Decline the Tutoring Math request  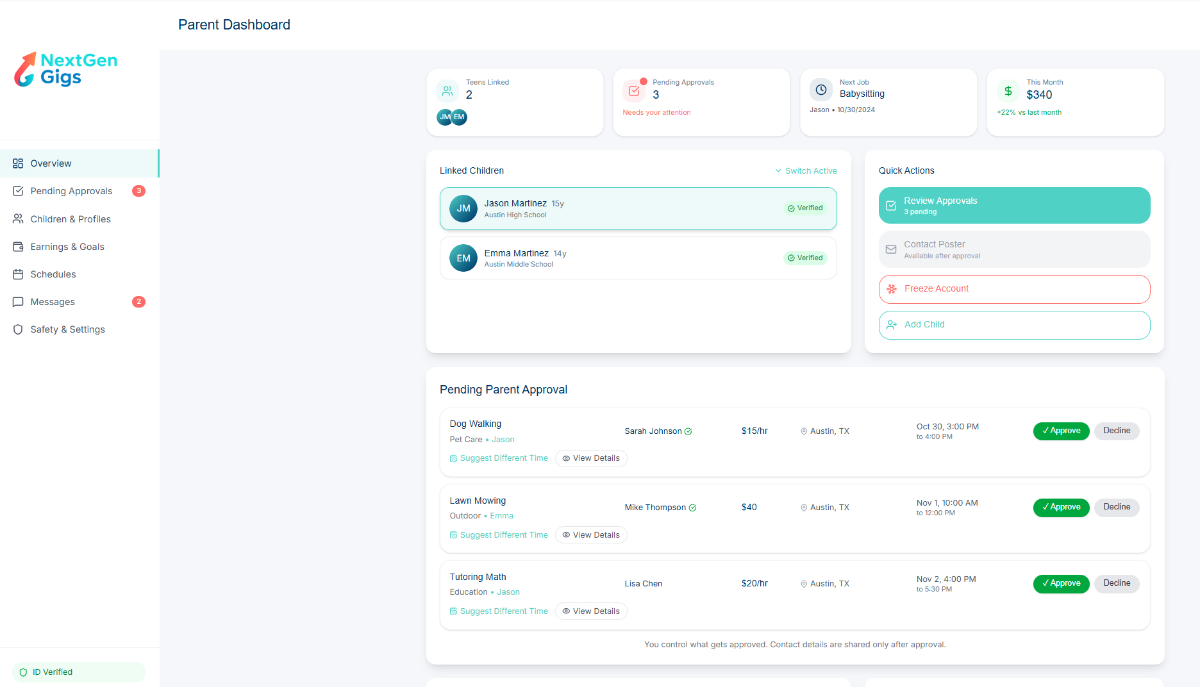click(x=1116, y=583)
